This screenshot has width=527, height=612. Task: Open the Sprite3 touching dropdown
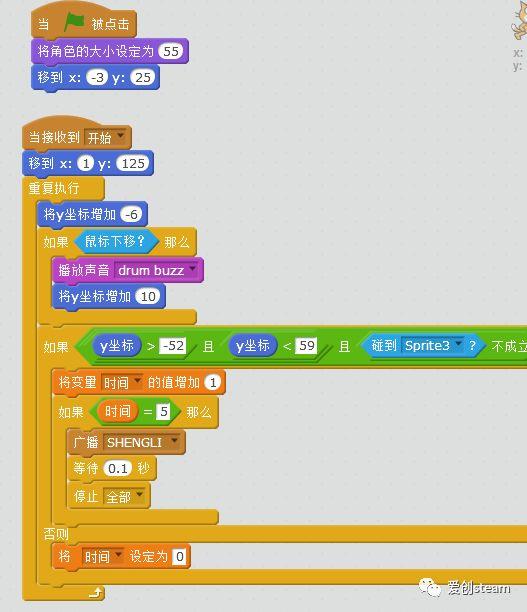tap(459, 344)
